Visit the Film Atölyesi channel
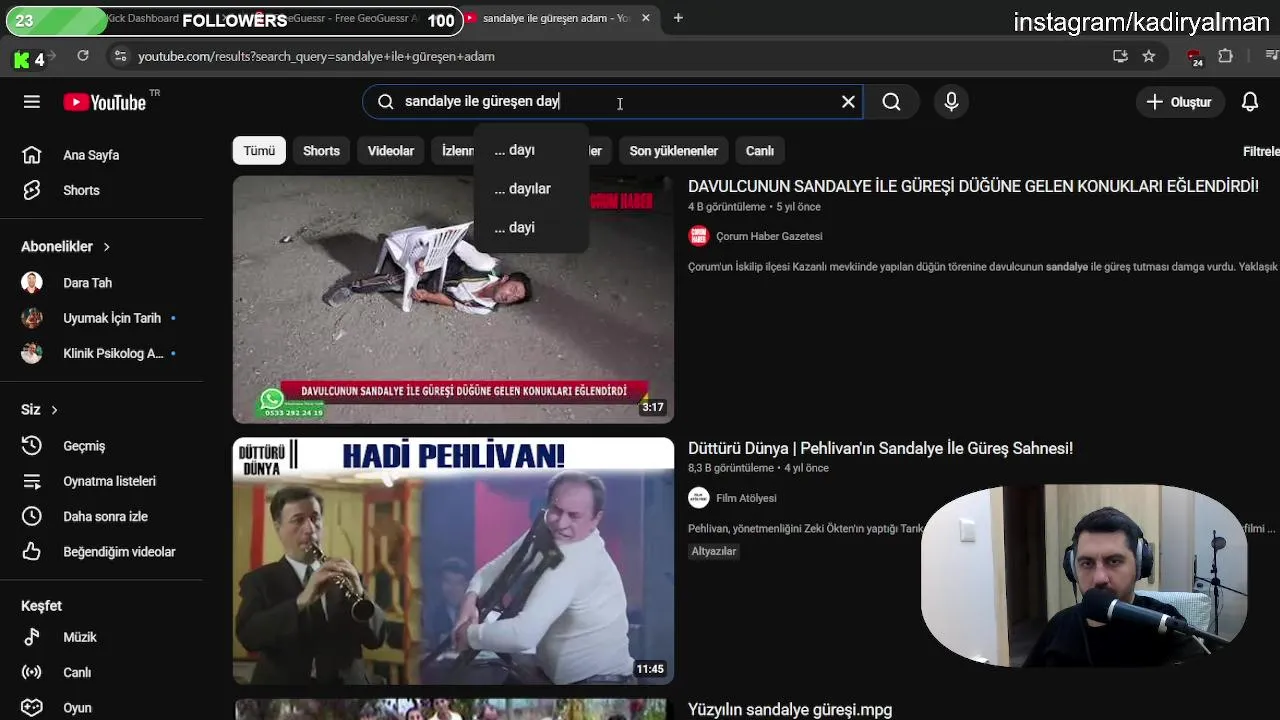1280x720 pixels. pos(746,498)
